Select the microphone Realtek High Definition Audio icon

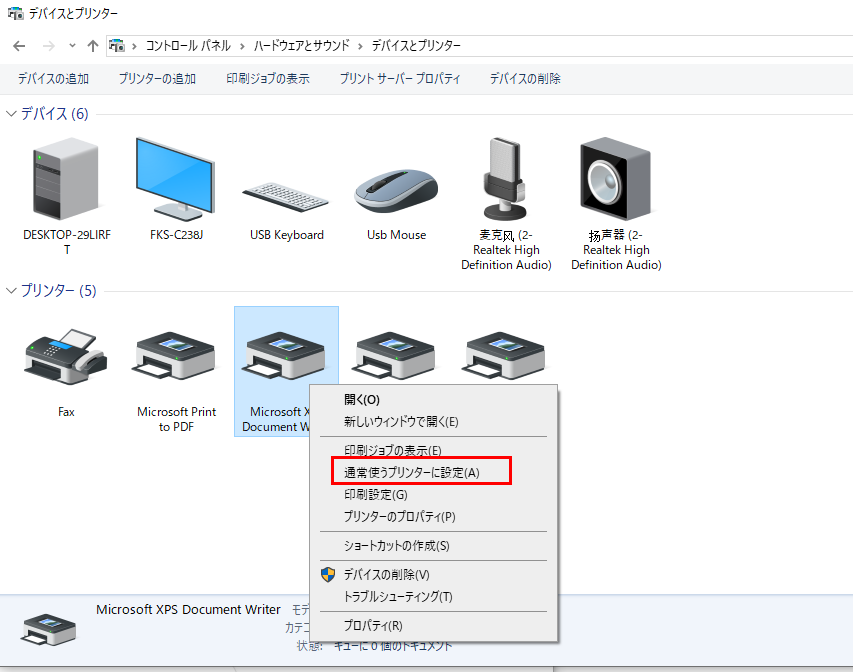(x=505, y=178)
